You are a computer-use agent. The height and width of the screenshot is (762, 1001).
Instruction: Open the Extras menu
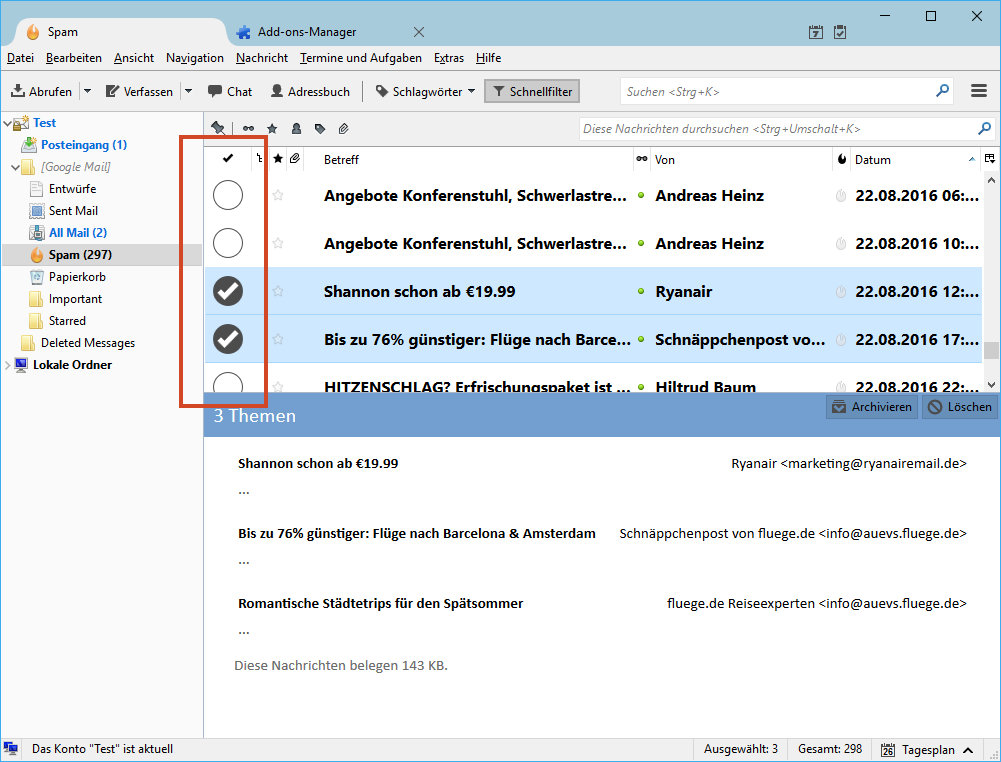tap(449, 58)
